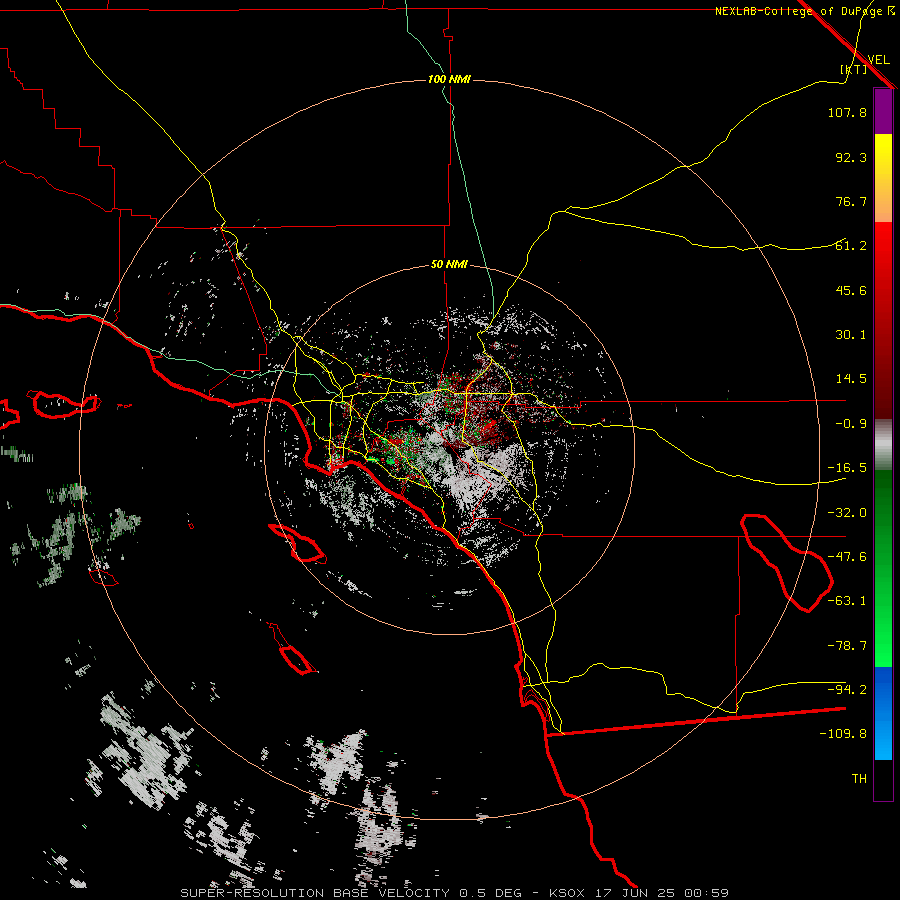Pick the purple segment of the velocity color bar

pyautogui.click(x=883, y=111)
